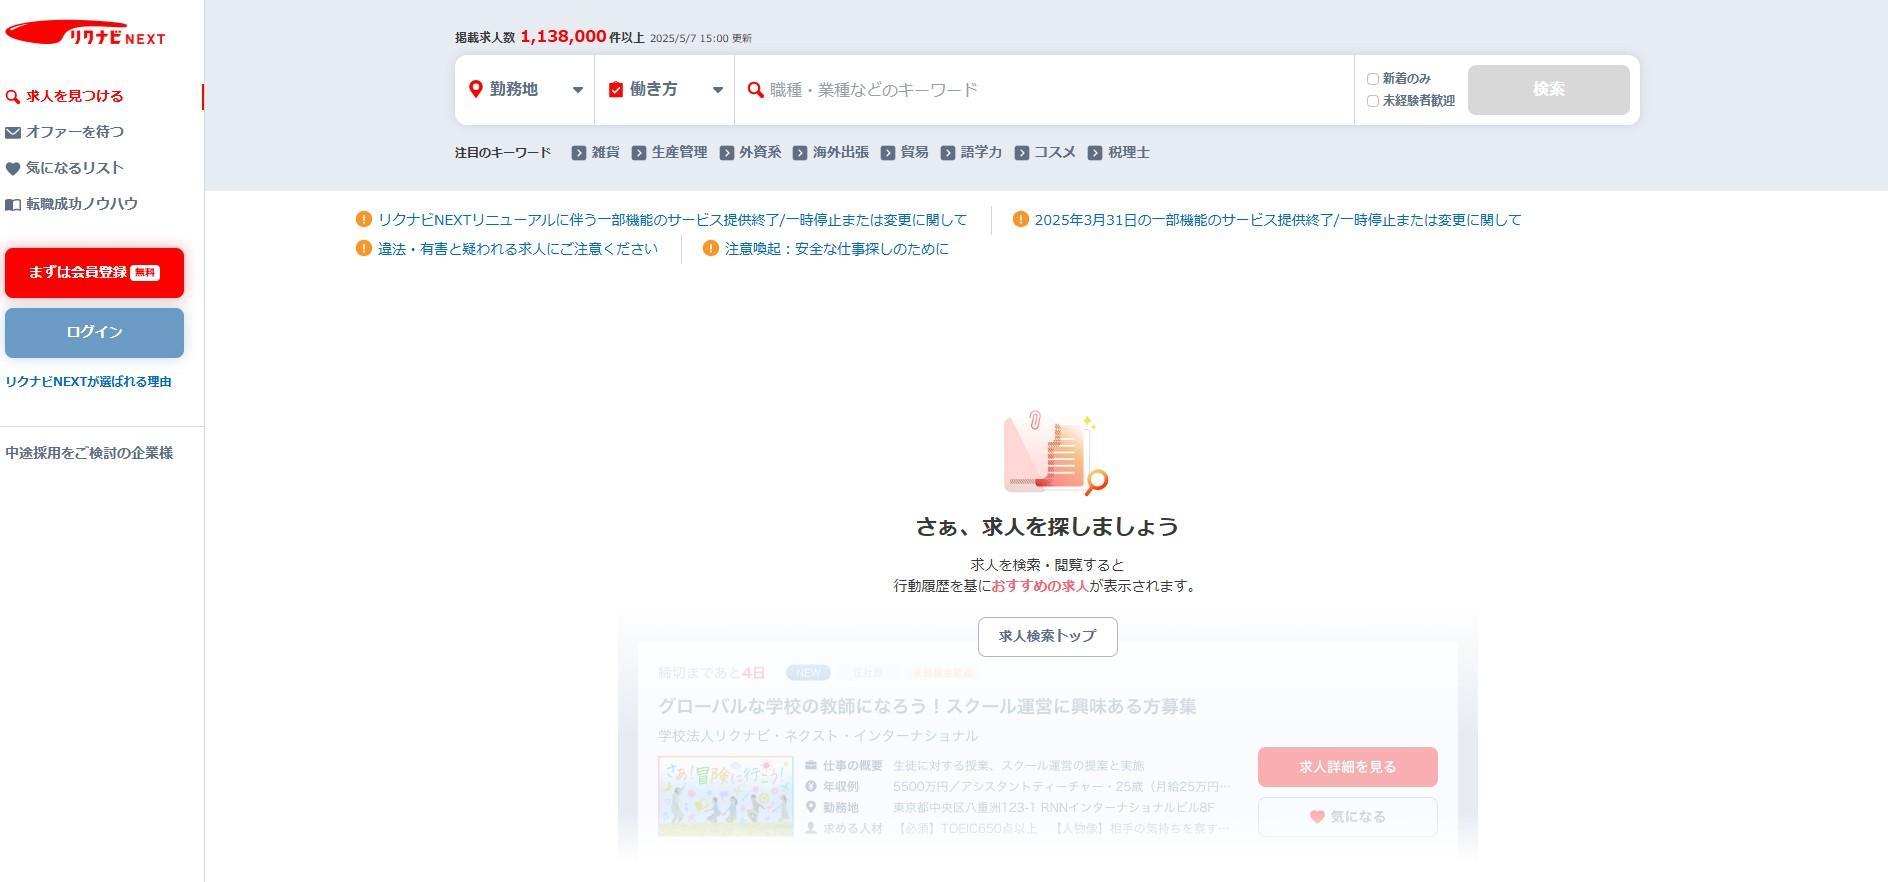This screenshot has height=882, width=1888.
Task: Open the 2025年3月31日の一部機能 notice link
Action: pyautogui.click(x=1277, y=220)
